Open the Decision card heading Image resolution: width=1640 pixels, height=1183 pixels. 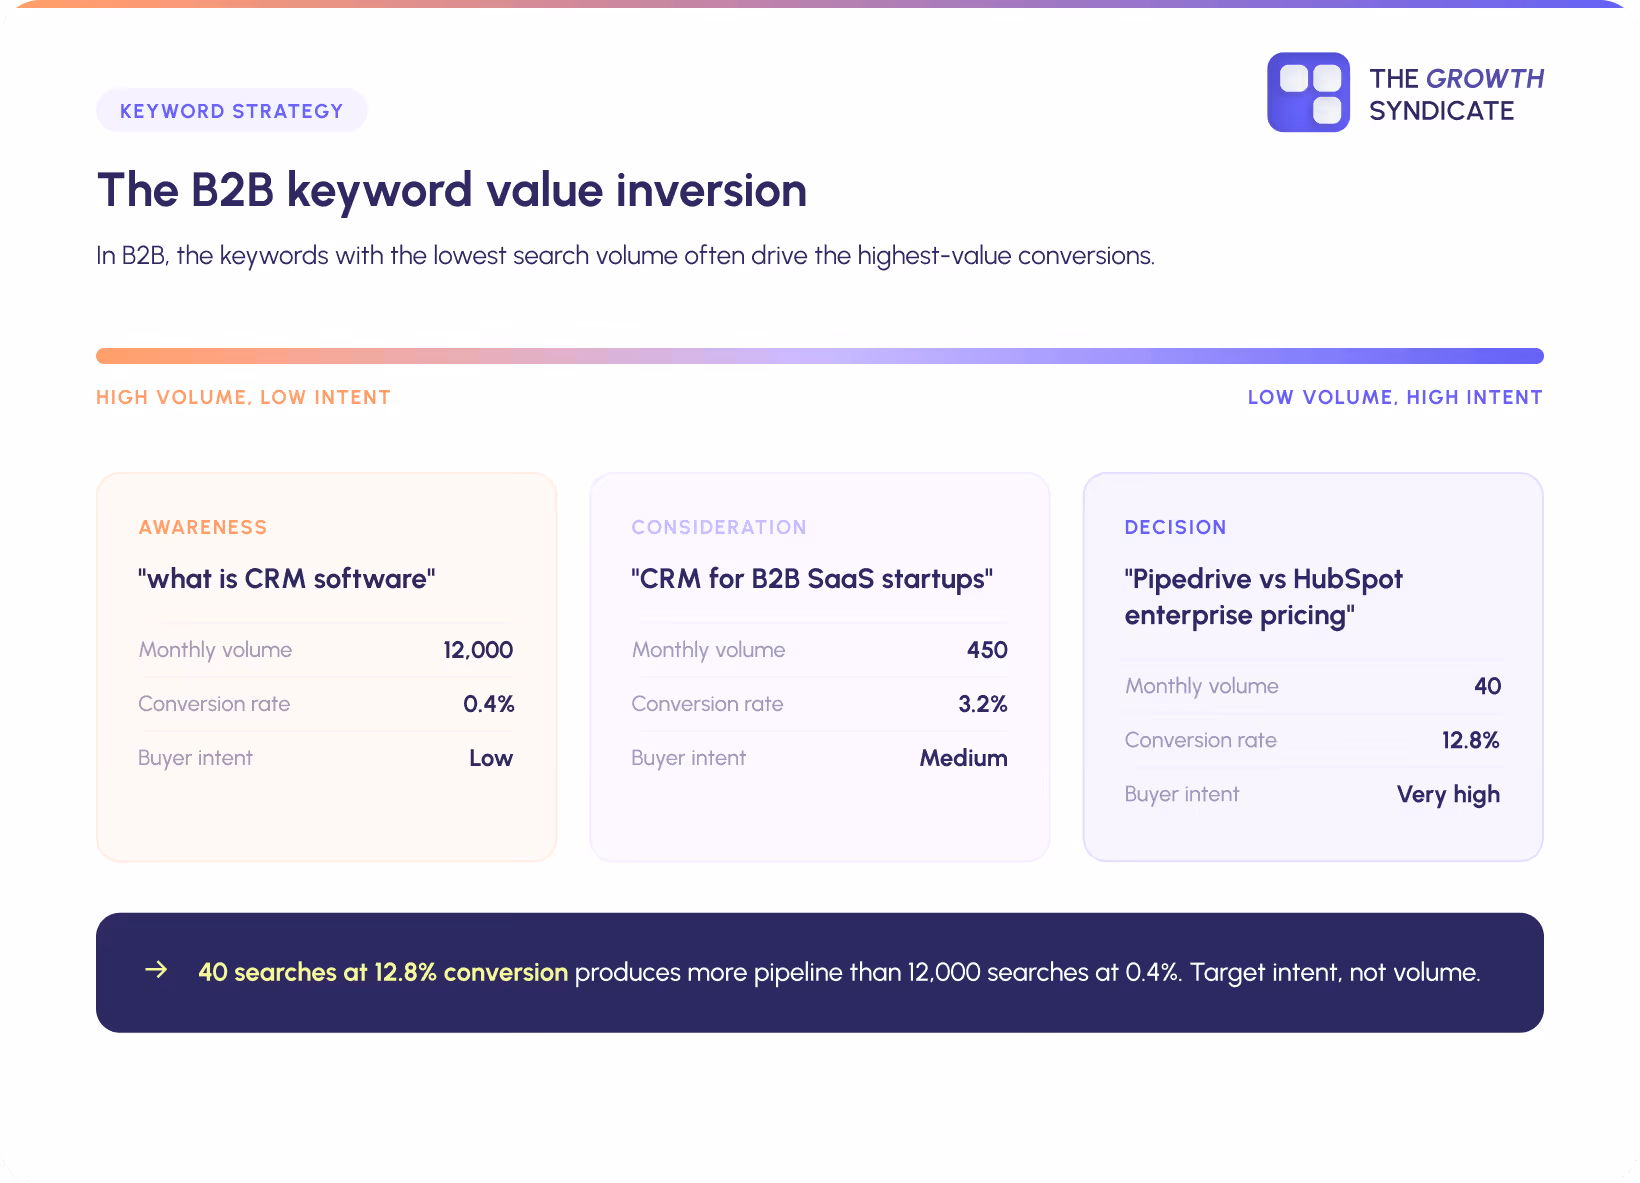coord(1175,527)
